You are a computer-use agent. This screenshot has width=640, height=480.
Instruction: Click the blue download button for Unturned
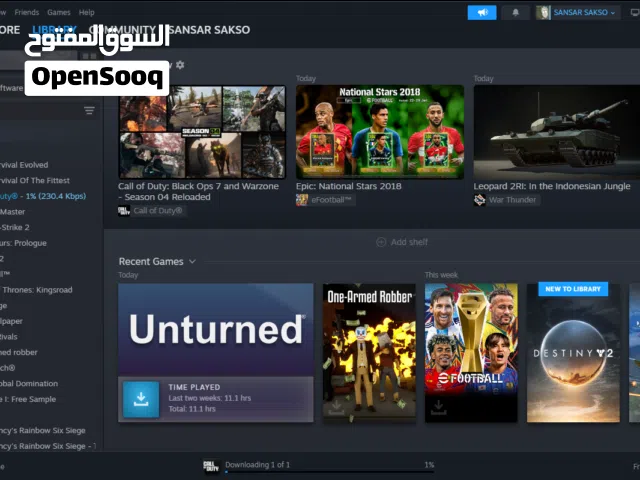[141, 399]
